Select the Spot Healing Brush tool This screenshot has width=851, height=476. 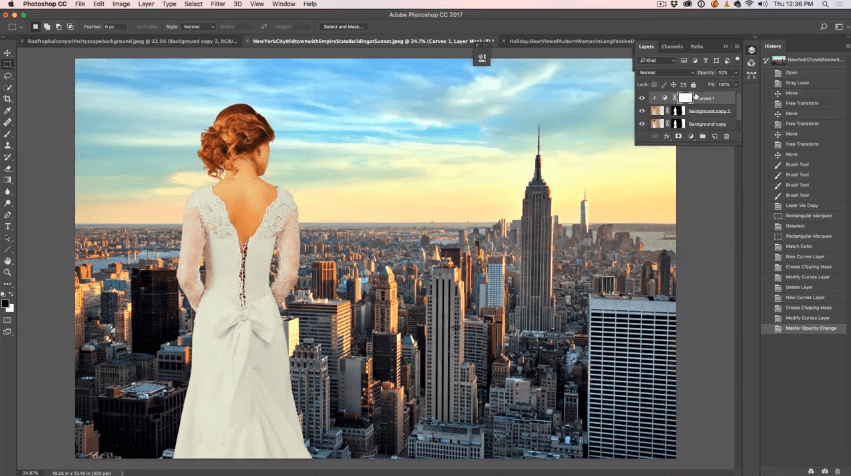8,122
